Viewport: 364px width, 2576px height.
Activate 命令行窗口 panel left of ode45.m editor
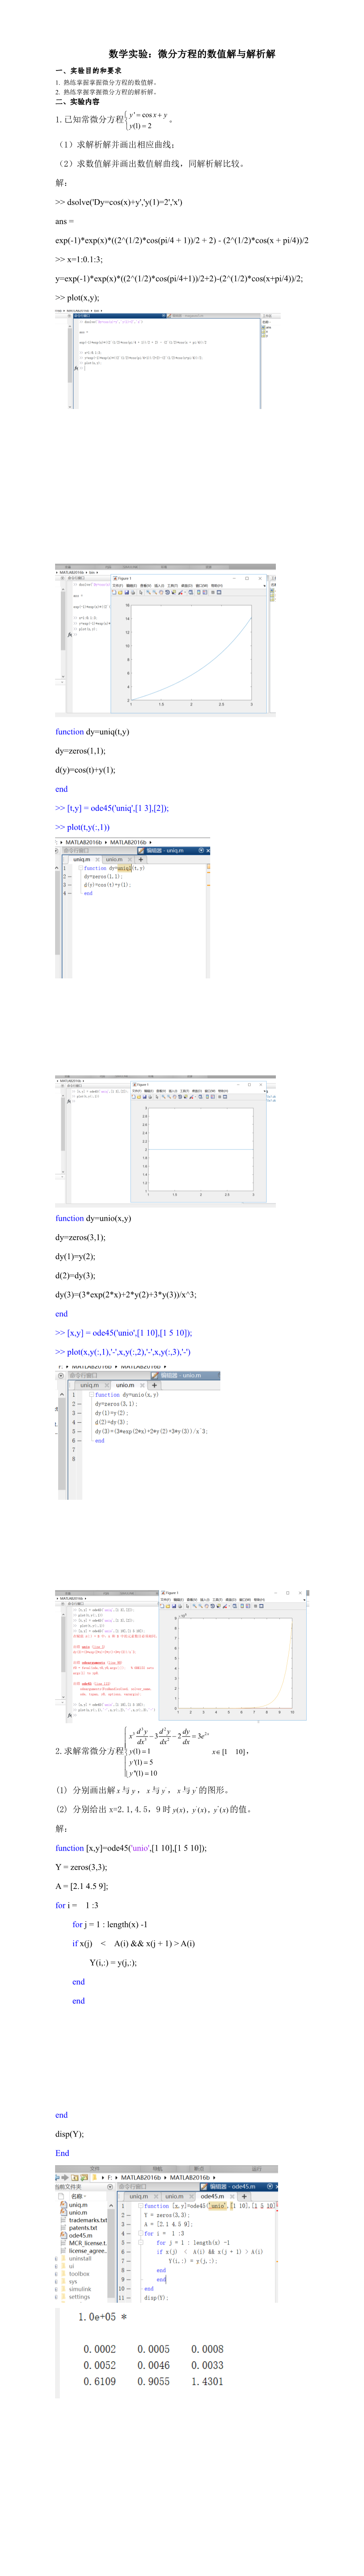click(132, 2187)
